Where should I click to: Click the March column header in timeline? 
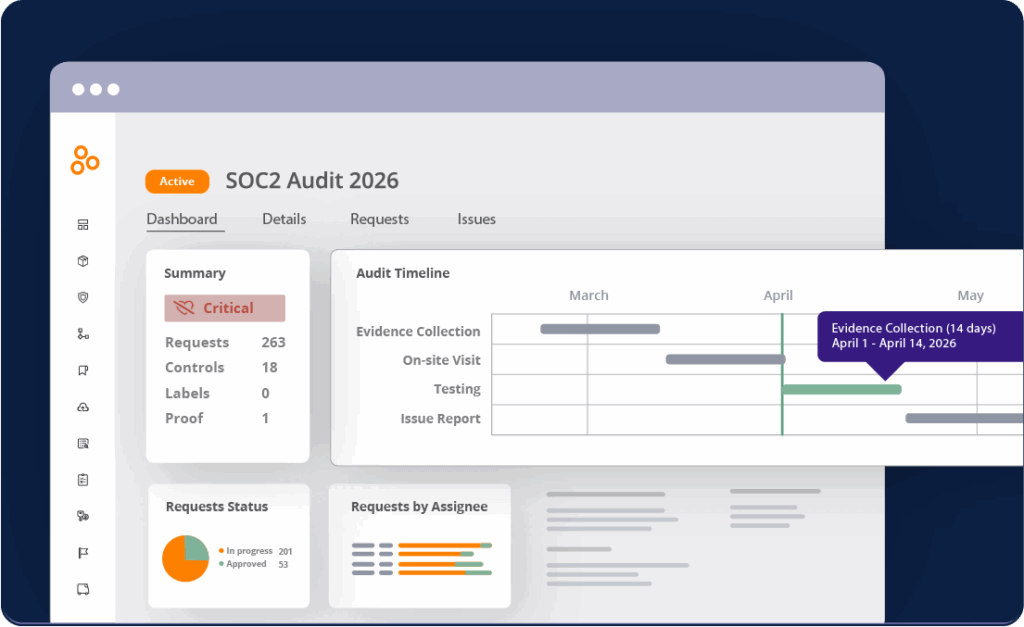click(588, 295)
